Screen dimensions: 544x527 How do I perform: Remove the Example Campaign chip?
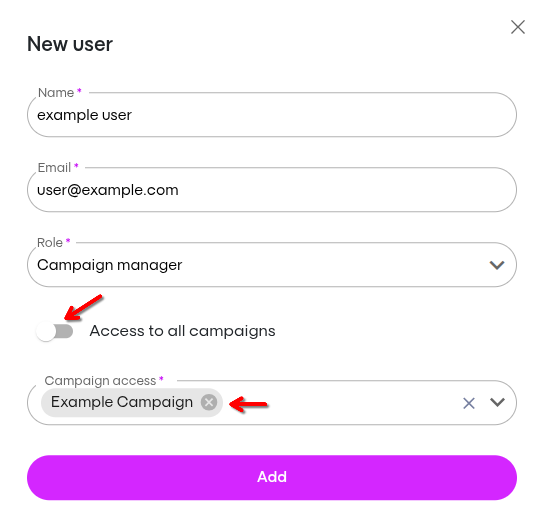(209, 402)
